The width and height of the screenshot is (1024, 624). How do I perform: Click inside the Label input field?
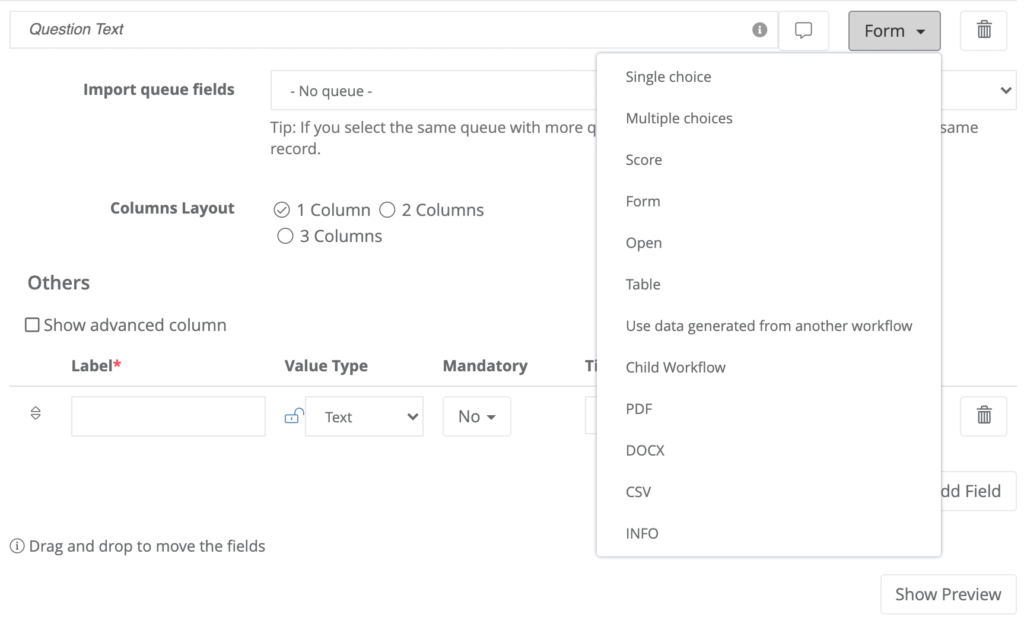point(167,416)
